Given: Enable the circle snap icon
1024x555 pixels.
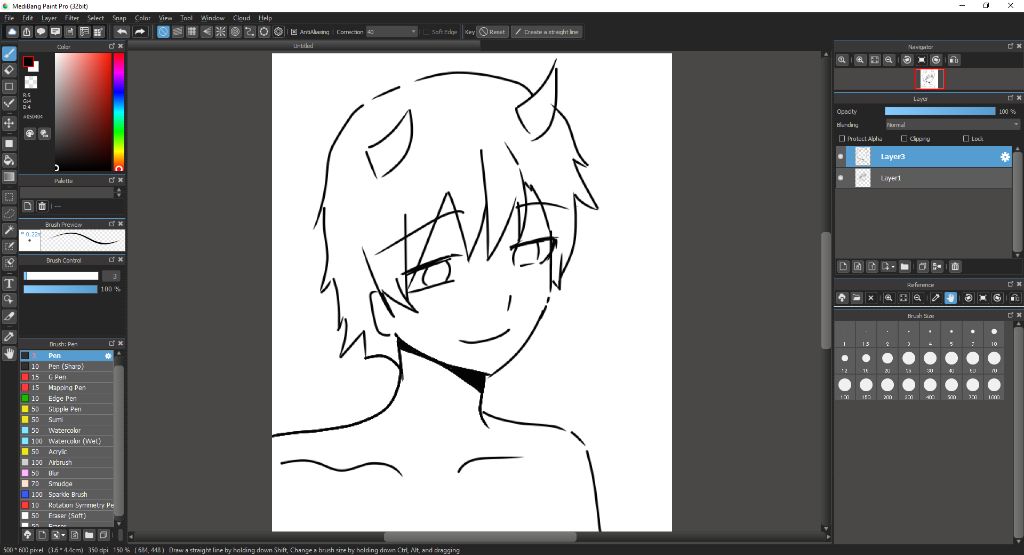Looking at the screenshot, I should click(x=235, y=31).
